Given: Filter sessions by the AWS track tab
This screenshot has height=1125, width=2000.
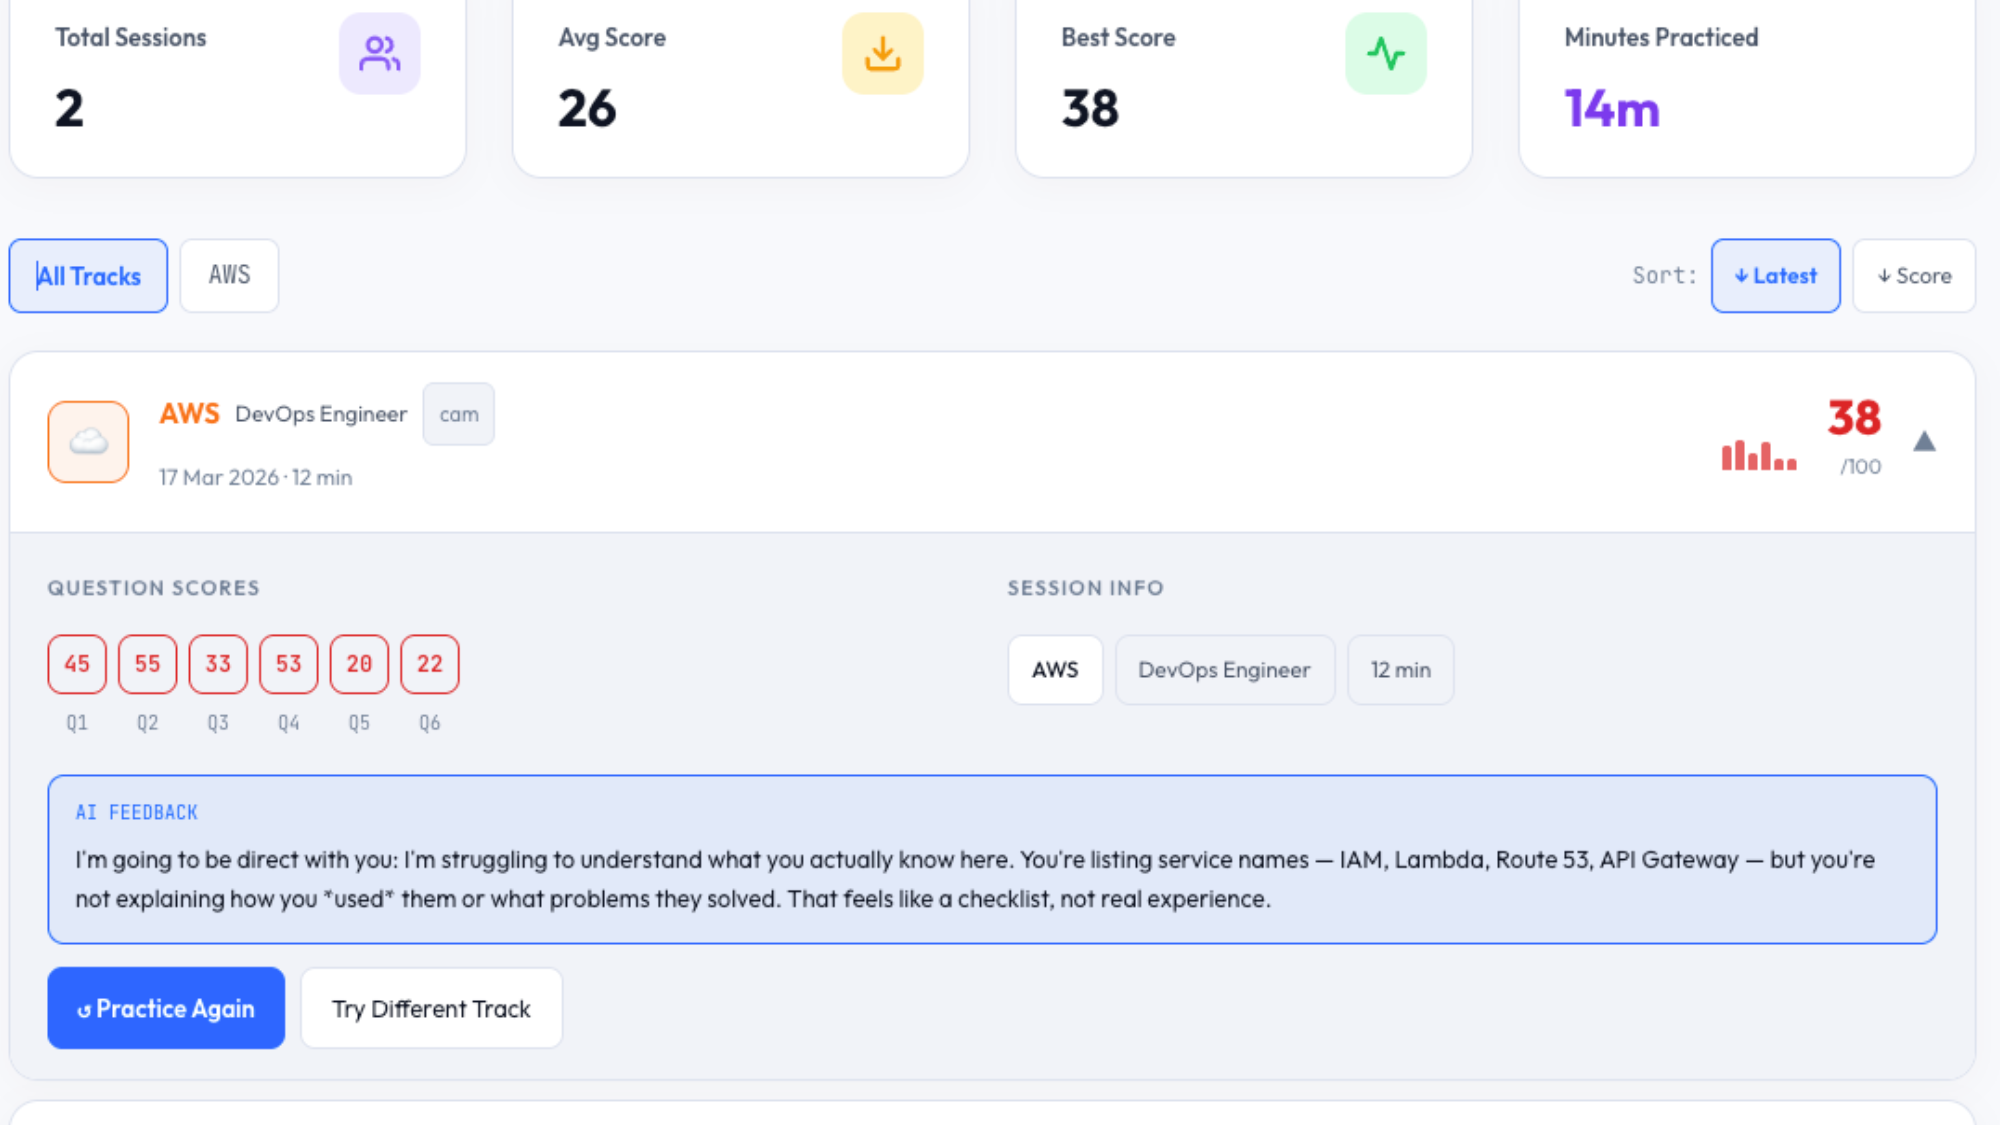Looking at the screenshot, I should pyautogui.click(x=229, y=276).
